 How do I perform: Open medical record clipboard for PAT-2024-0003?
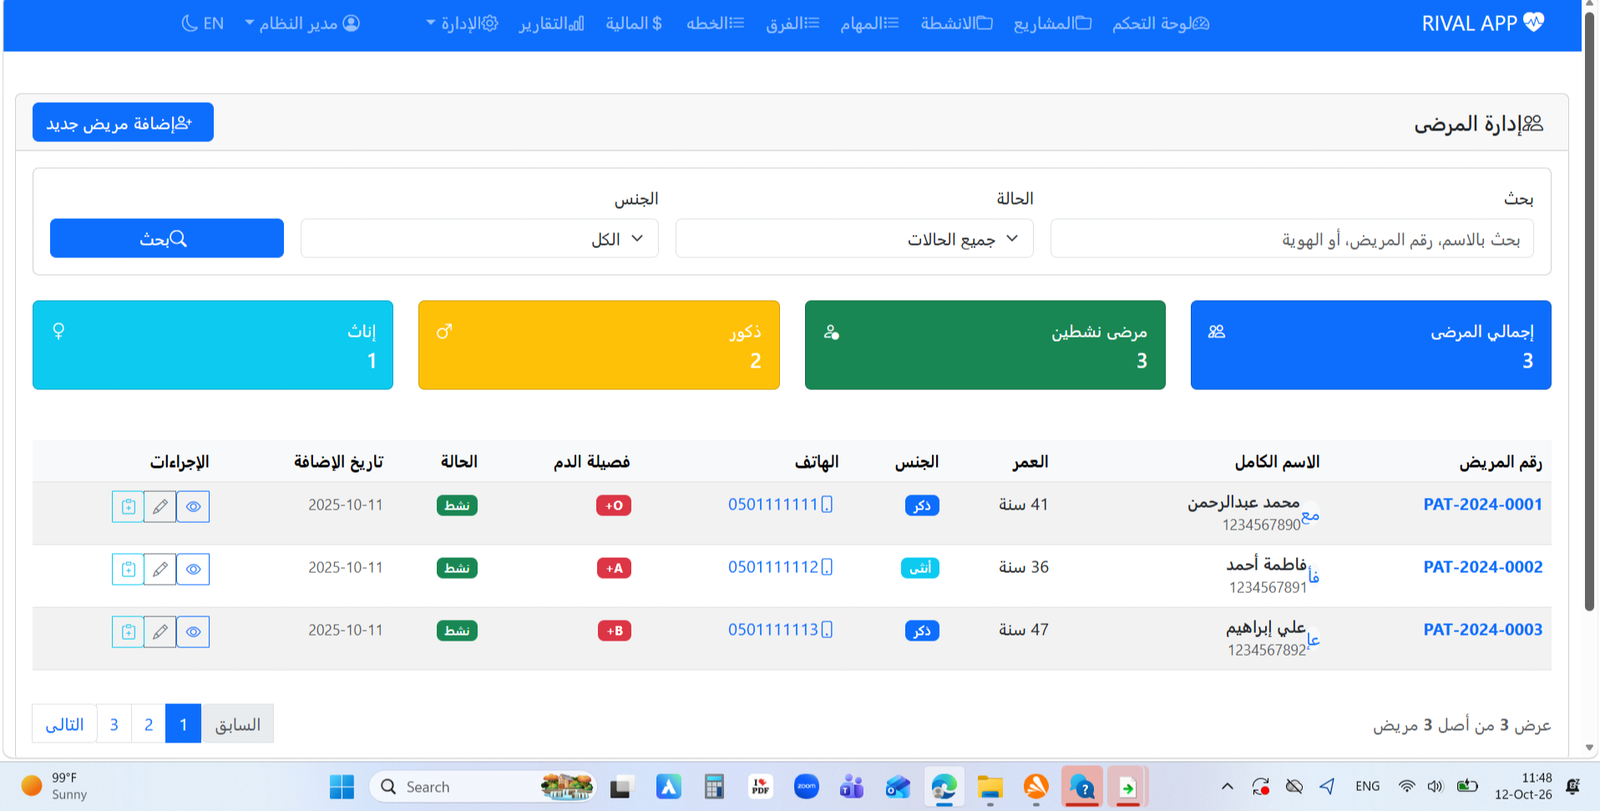pos(128,632)
